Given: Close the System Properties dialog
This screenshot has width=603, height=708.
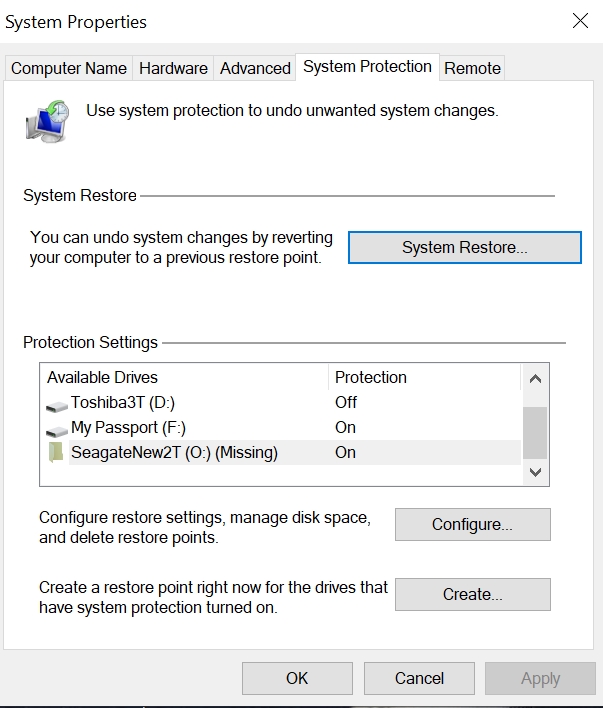Looking at the screenshot, I should point(580,21).
